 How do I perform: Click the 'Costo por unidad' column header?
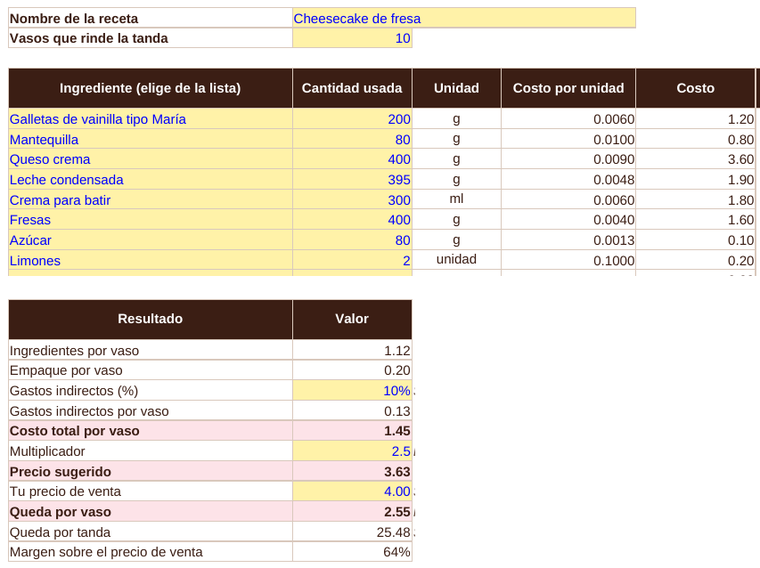point(568,88)
